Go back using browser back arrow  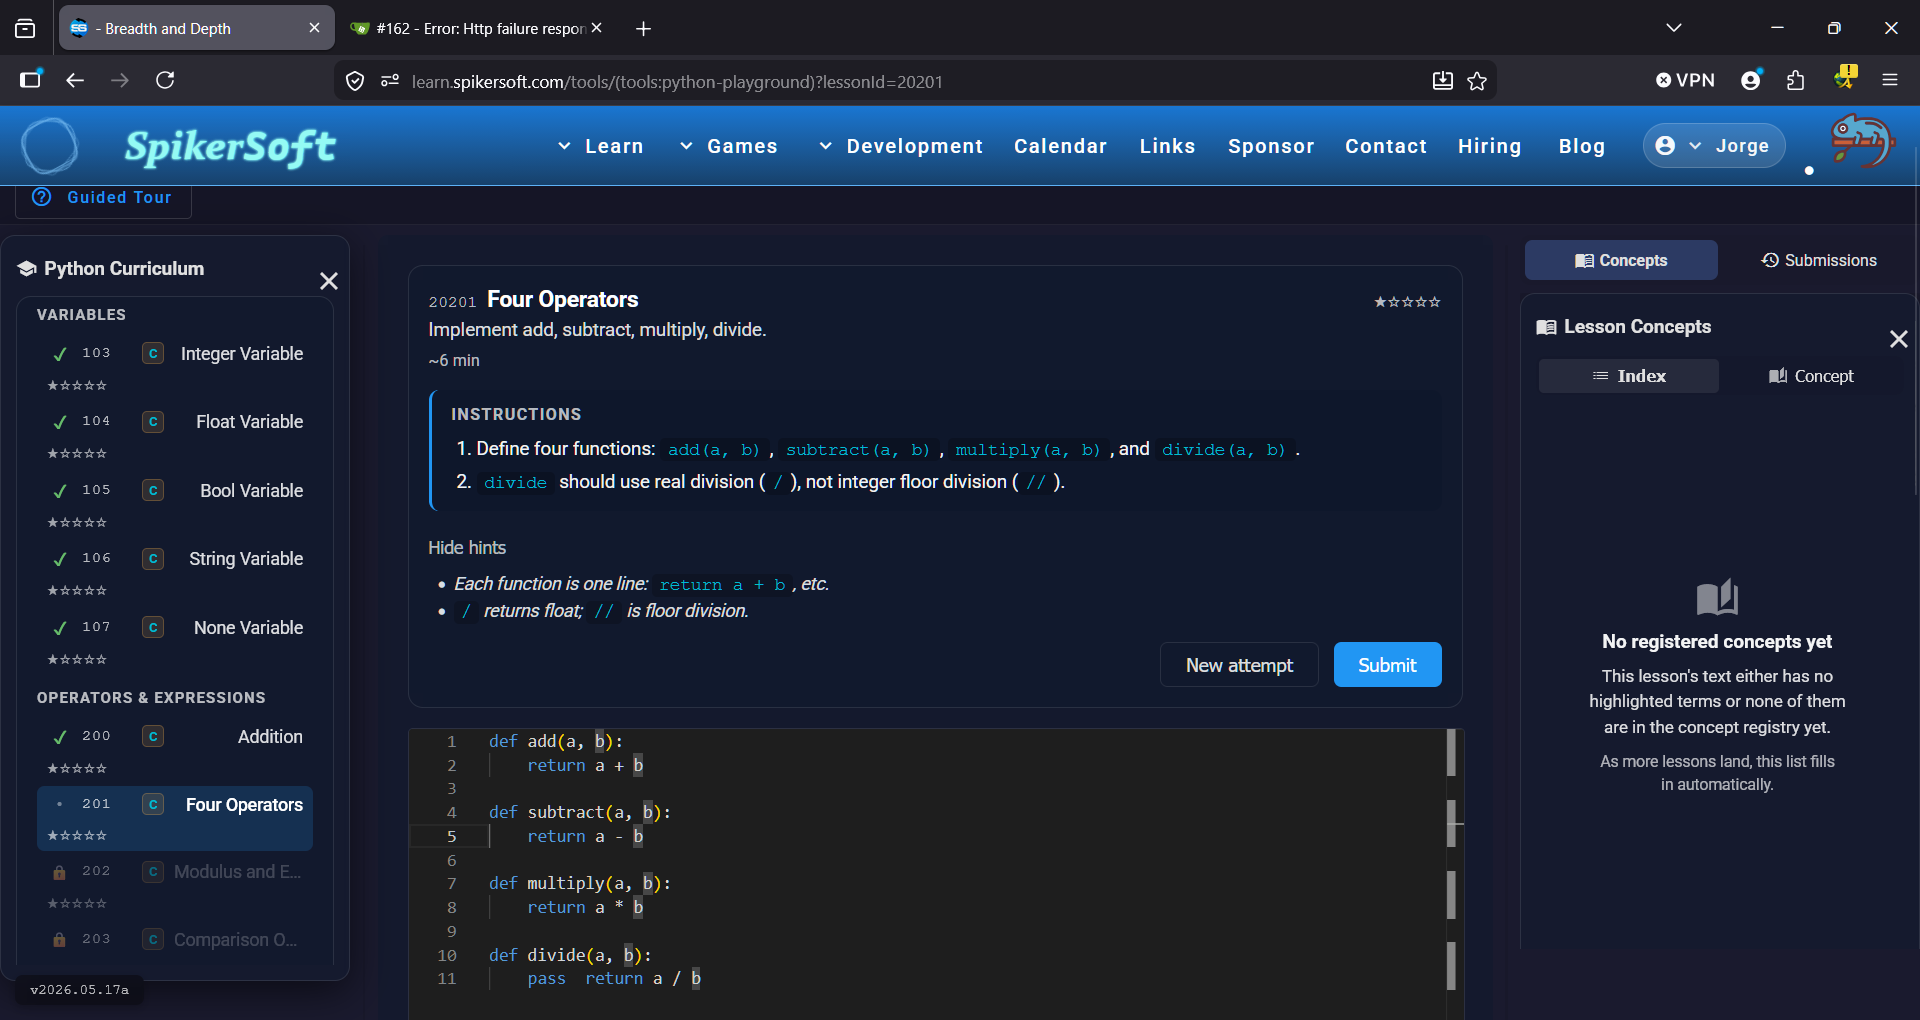point(75,80)
